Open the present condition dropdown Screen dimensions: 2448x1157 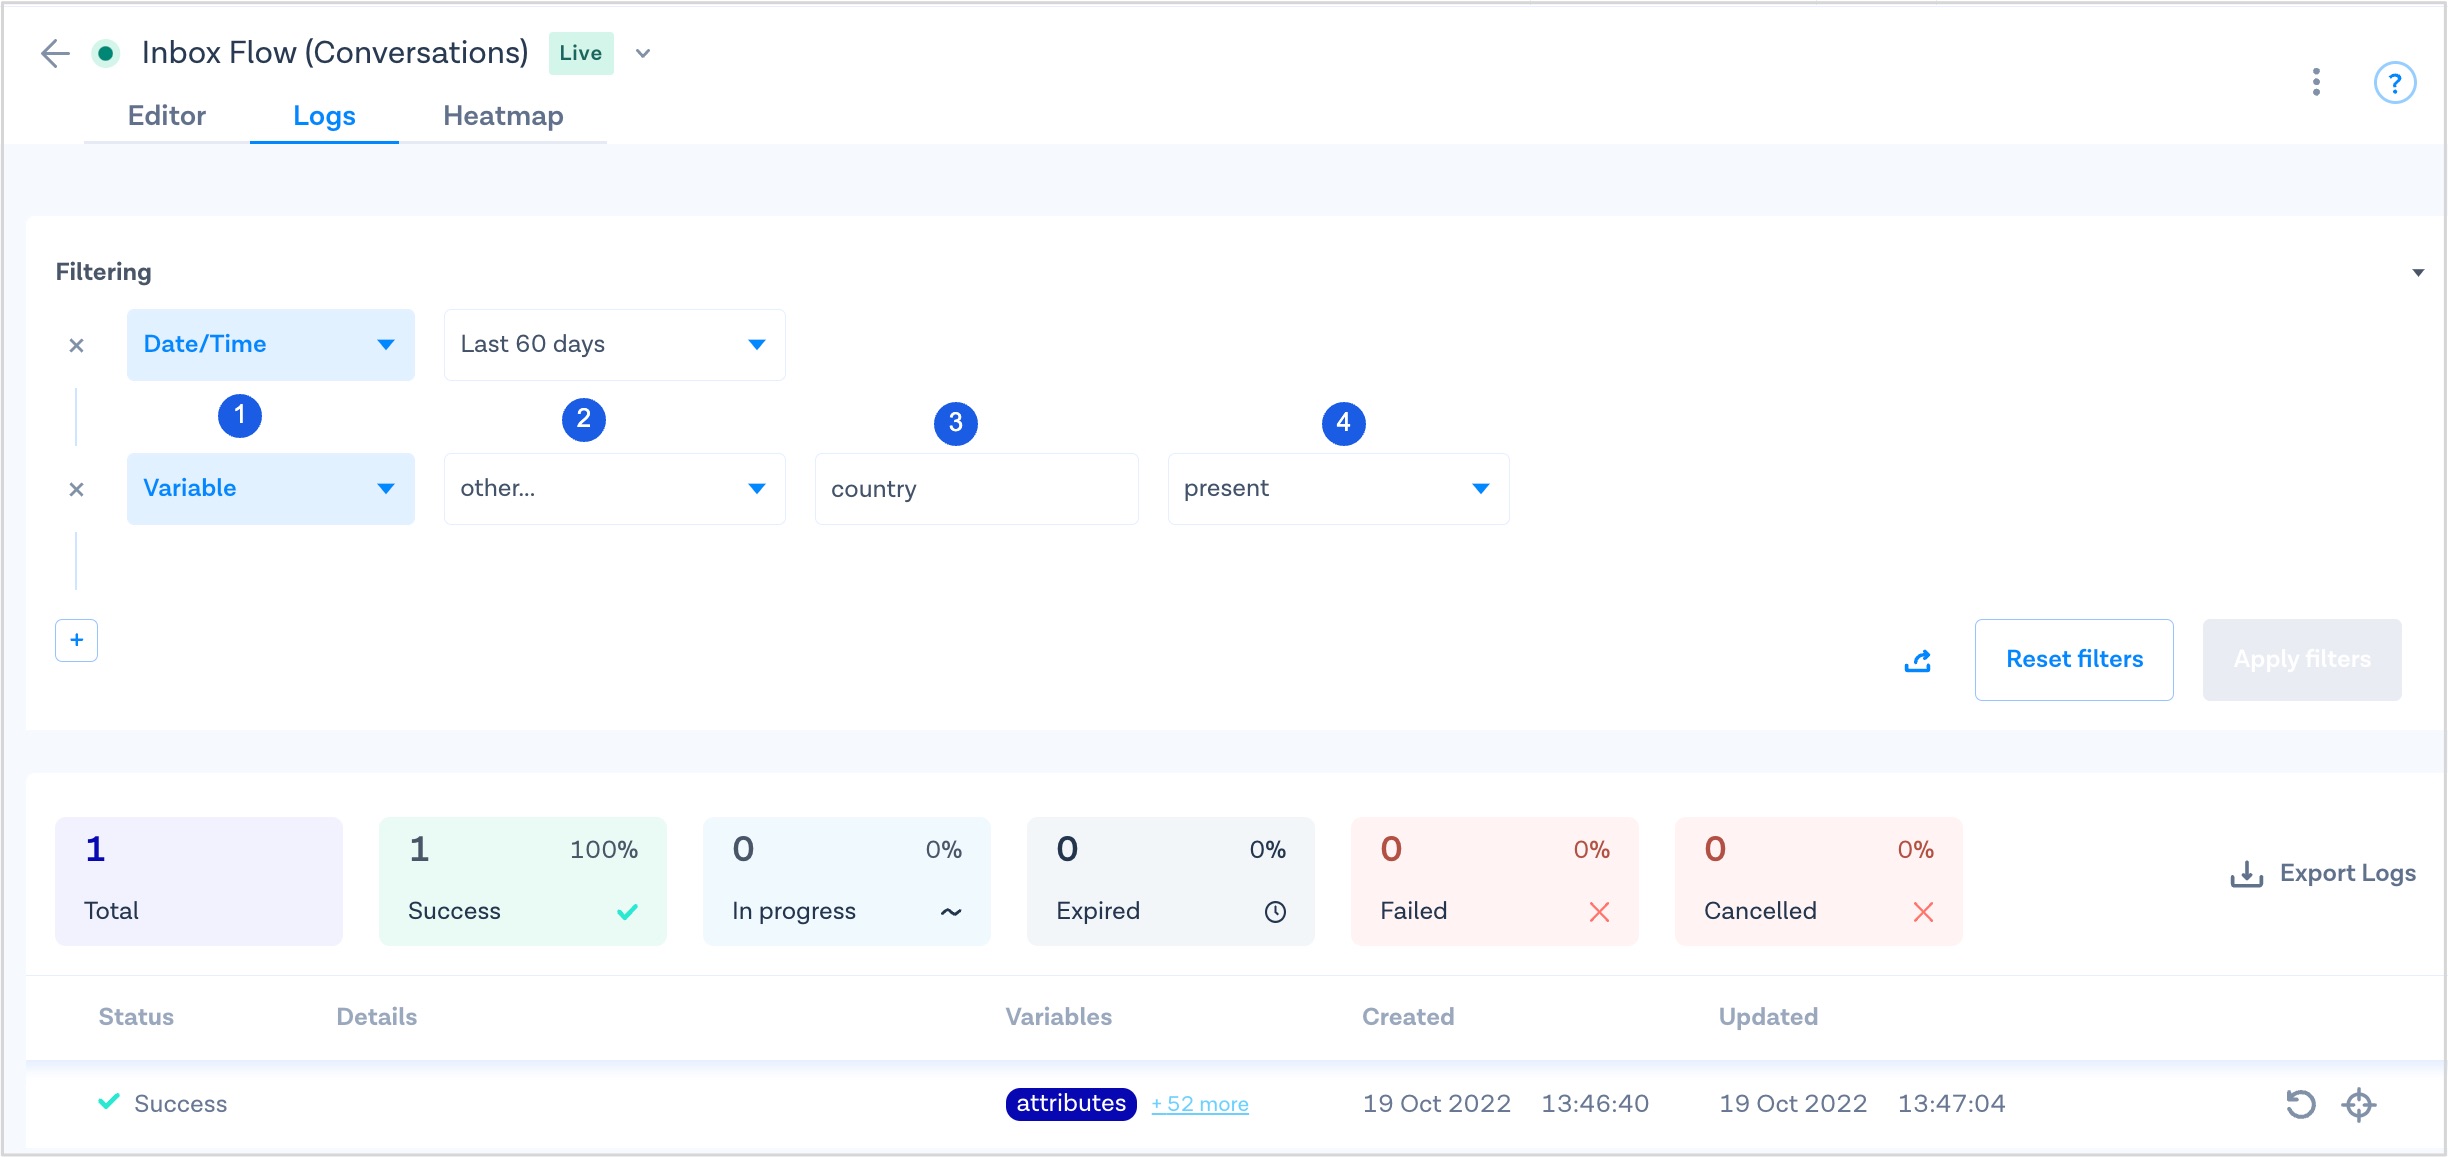pyautogui.click(x=1337, y=489)
